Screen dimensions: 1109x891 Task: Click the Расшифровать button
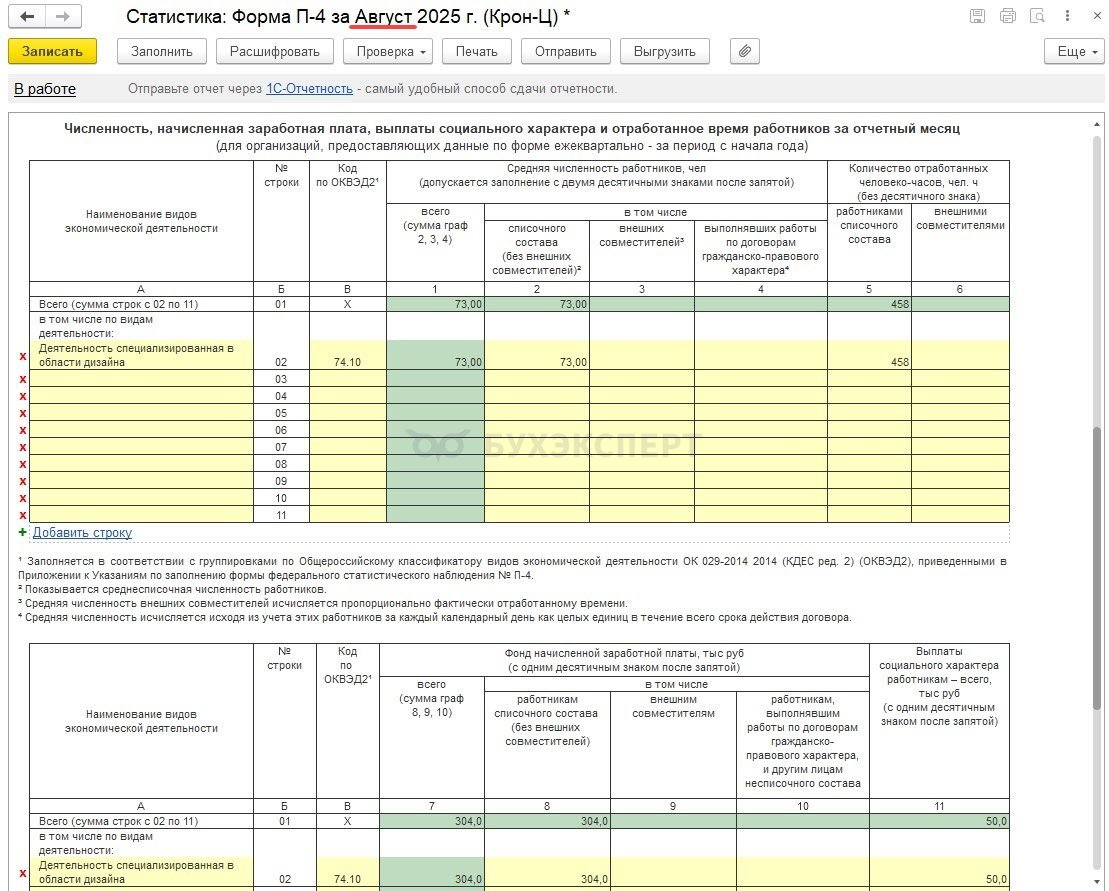point(275,51)
